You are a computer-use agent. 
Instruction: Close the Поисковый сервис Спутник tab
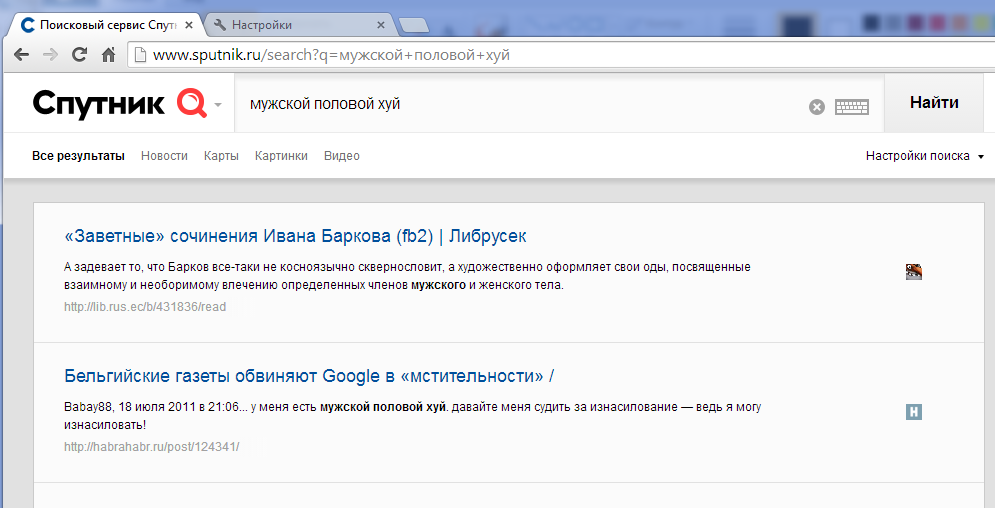tap(188, 25)
